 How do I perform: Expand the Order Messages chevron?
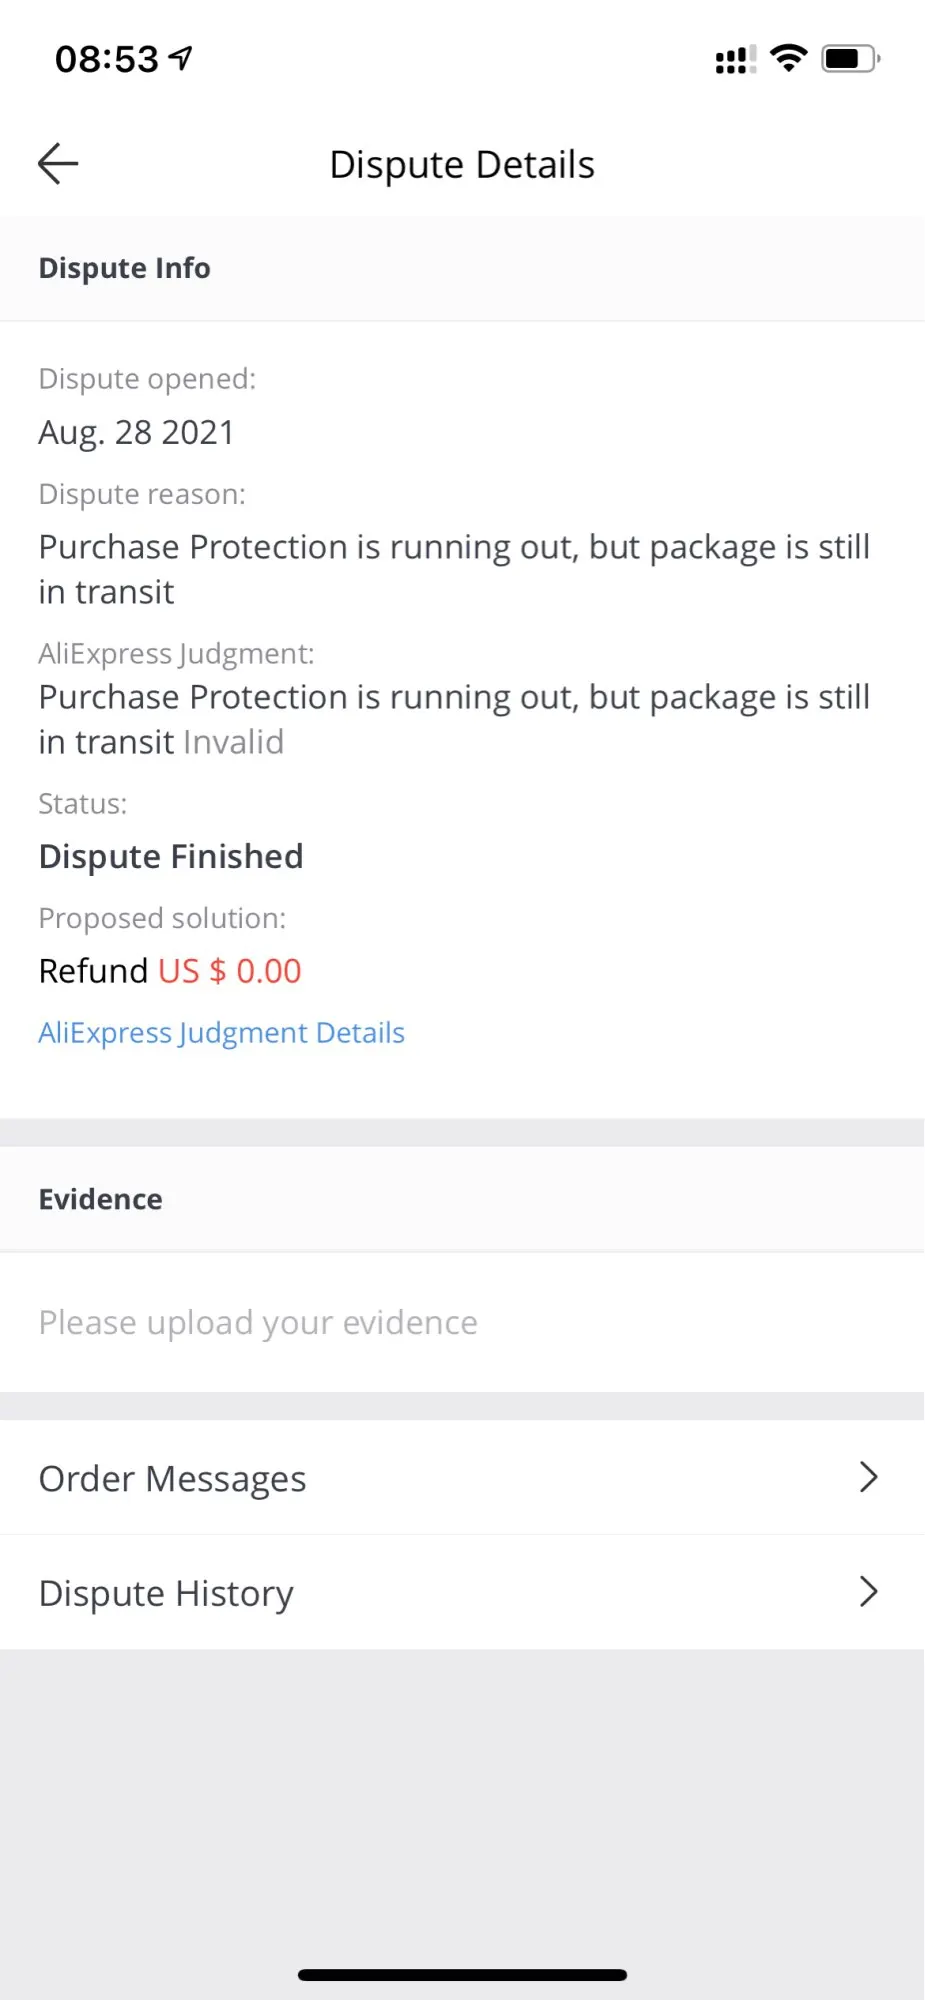pos(868,1477)
